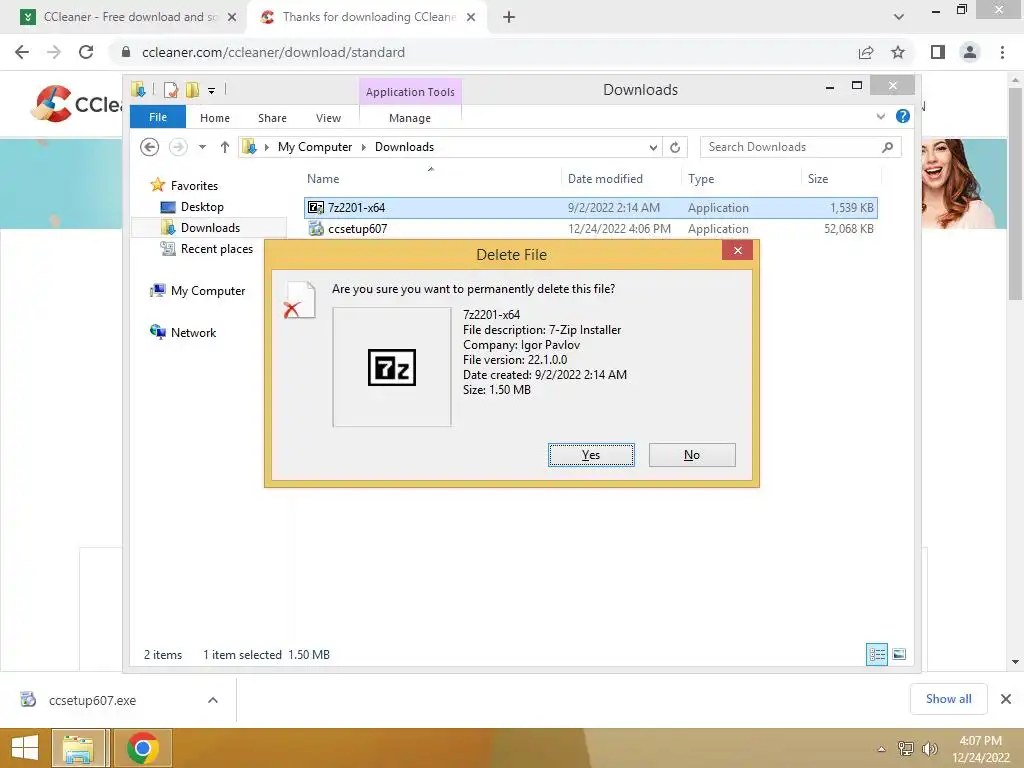Close the Delete File dialog

tap(737, 250)
